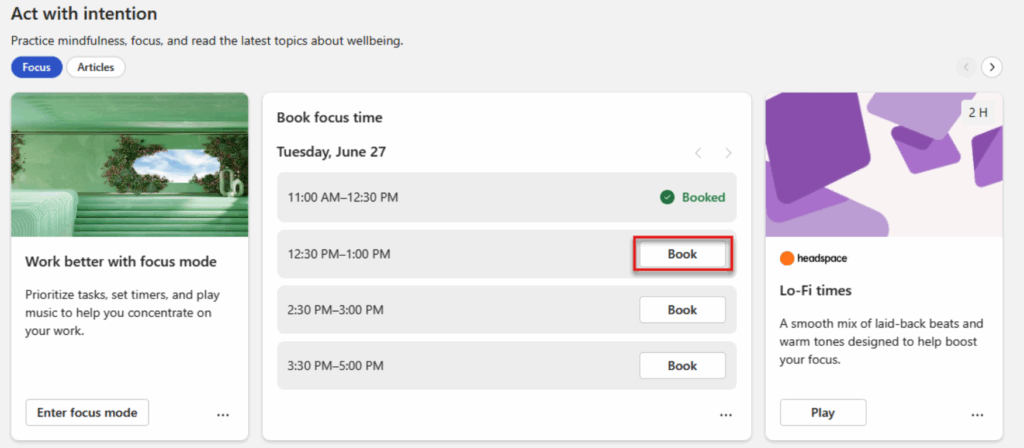The width and height of the screenshot is (1024, 448).
Task: Go to the next day in Book focus time
Action: 728,153
